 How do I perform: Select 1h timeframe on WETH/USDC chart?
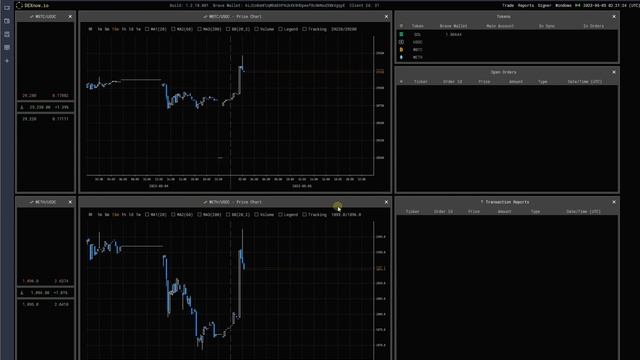tap(124, 215)
